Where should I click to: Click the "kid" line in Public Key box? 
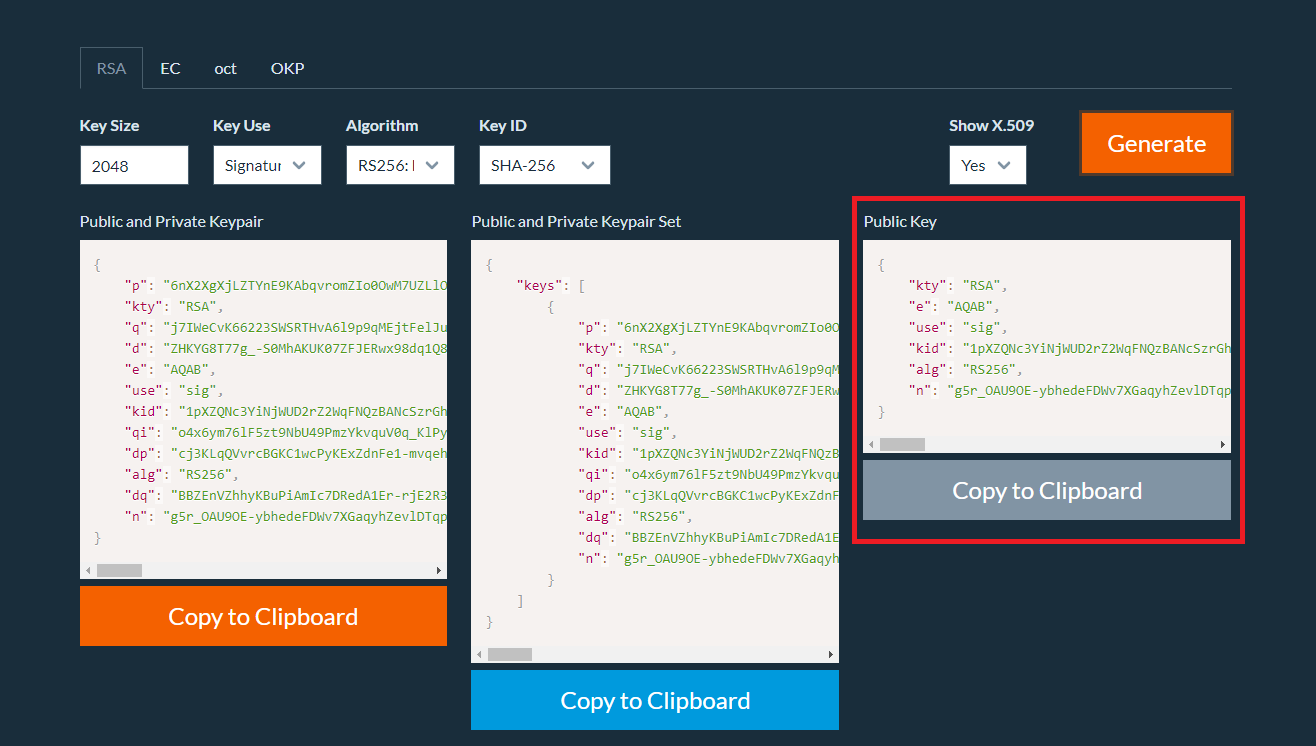(x=1069, y=349)
